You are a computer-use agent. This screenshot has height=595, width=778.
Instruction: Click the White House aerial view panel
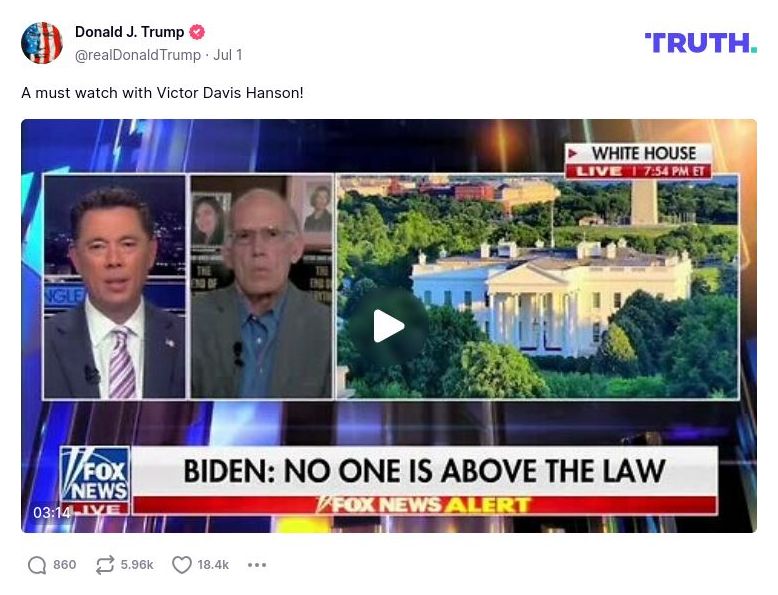pos(538,286)
